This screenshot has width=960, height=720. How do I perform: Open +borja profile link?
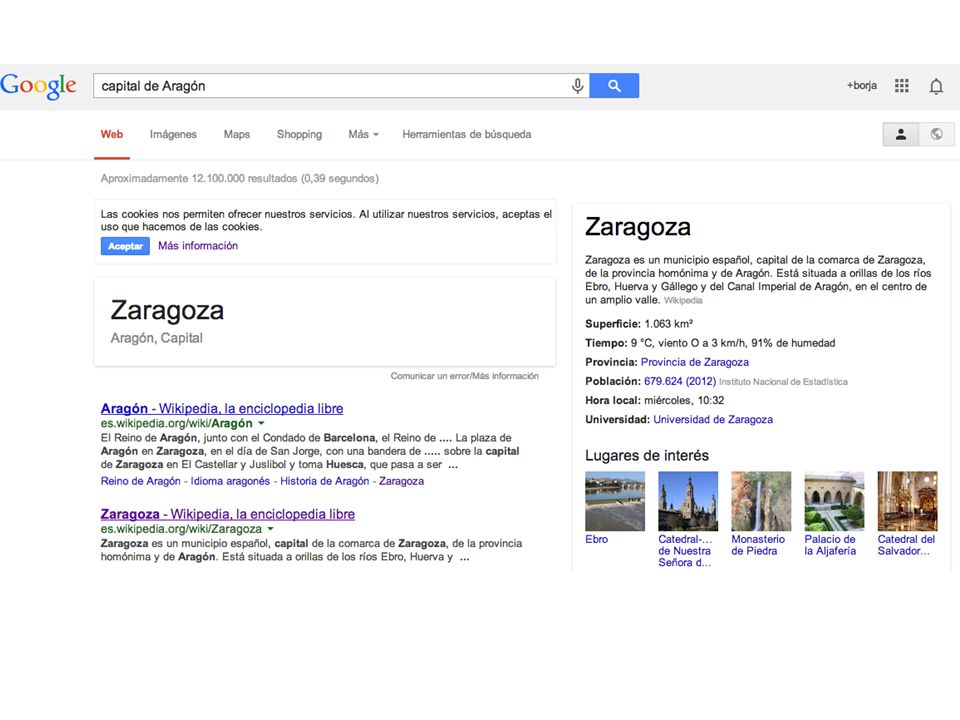click(x=861, y=86)
